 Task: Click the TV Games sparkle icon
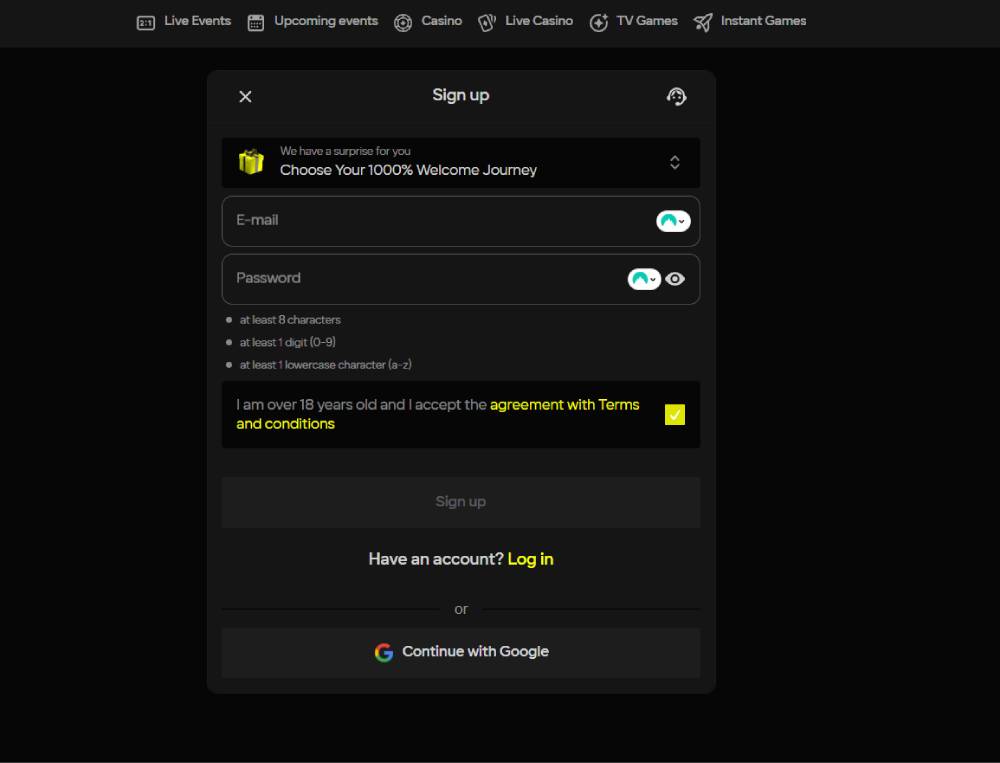599,22
